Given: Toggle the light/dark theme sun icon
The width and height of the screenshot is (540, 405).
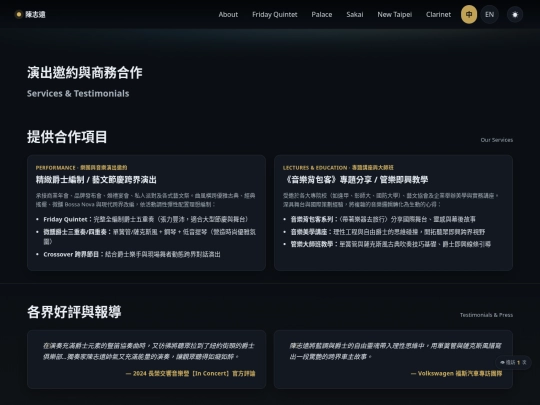Looking at the screenshot, I should (x=515, y=14).
